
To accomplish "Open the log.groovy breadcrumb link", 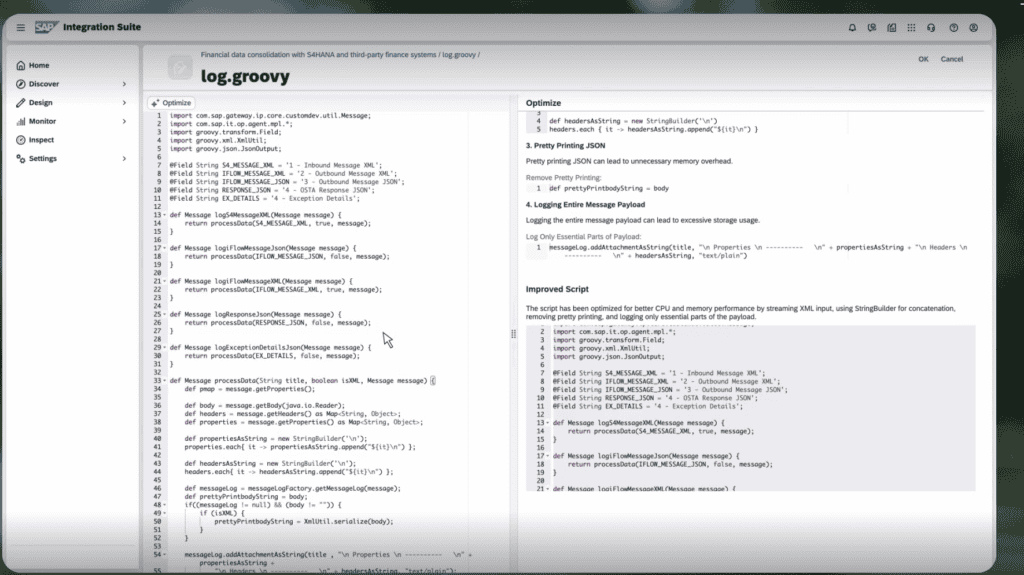I will tap(459, 55).
